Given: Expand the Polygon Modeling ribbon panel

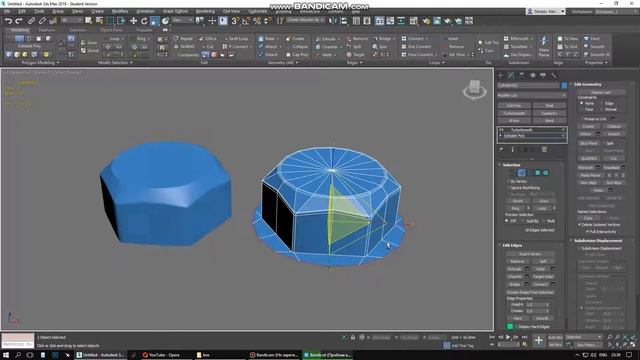Looking at the screenshot, I should (x=40, y=63).
